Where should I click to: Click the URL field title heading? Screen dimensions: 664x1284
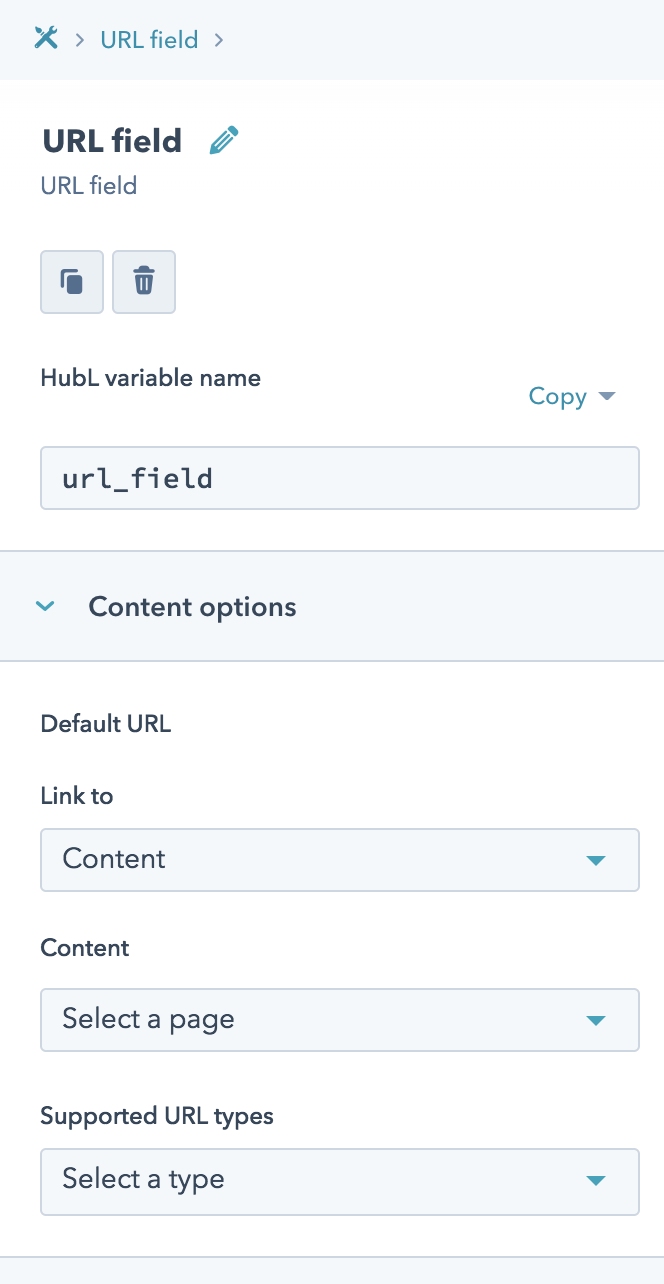point(111,141)
